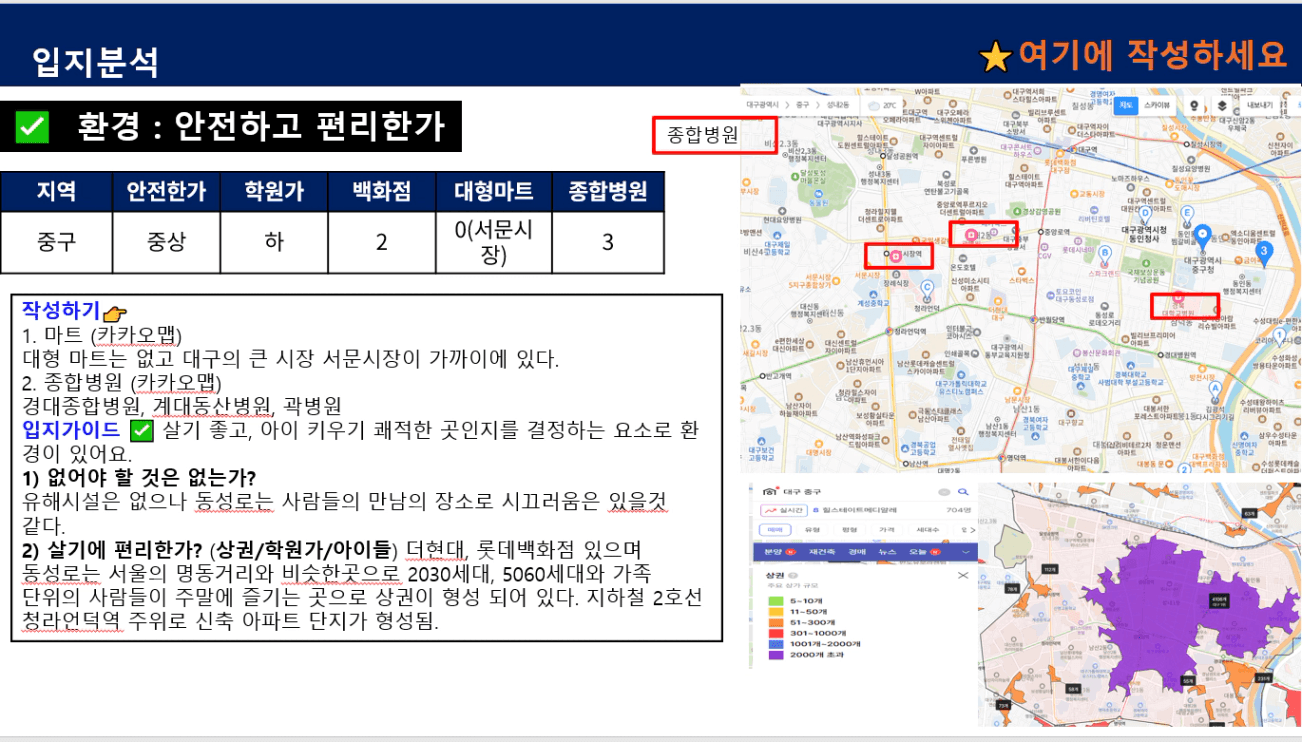Open the map layers icon
This screenshot has width=1302, height=742.
coord(1222,105)
